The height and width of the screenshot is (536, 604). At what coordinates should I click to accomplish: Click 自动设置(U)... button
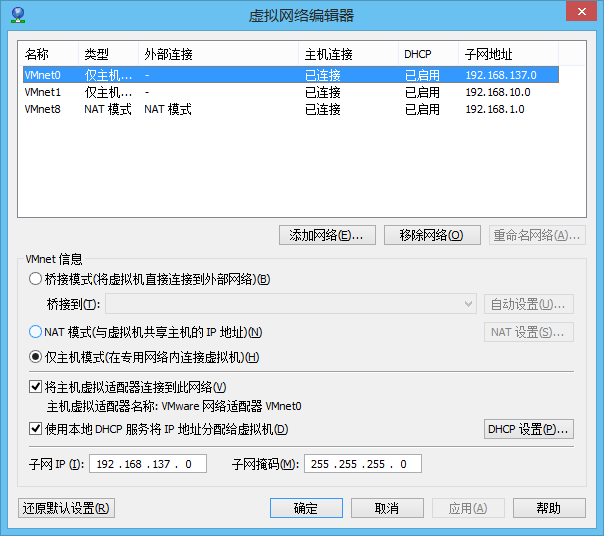pyautogui.click(x=528, y=304)
